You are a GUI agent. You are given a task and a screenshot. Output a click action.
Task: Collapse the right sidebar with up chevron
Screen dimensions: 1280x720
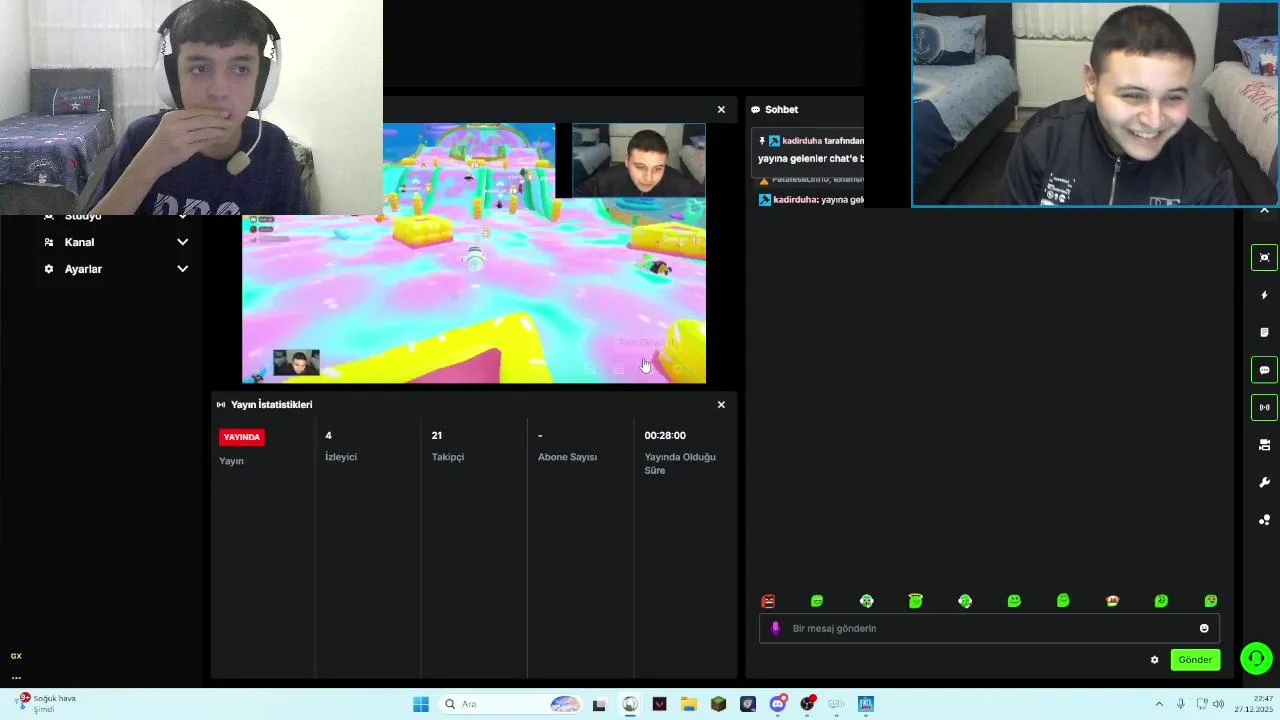coord(1264,211)
